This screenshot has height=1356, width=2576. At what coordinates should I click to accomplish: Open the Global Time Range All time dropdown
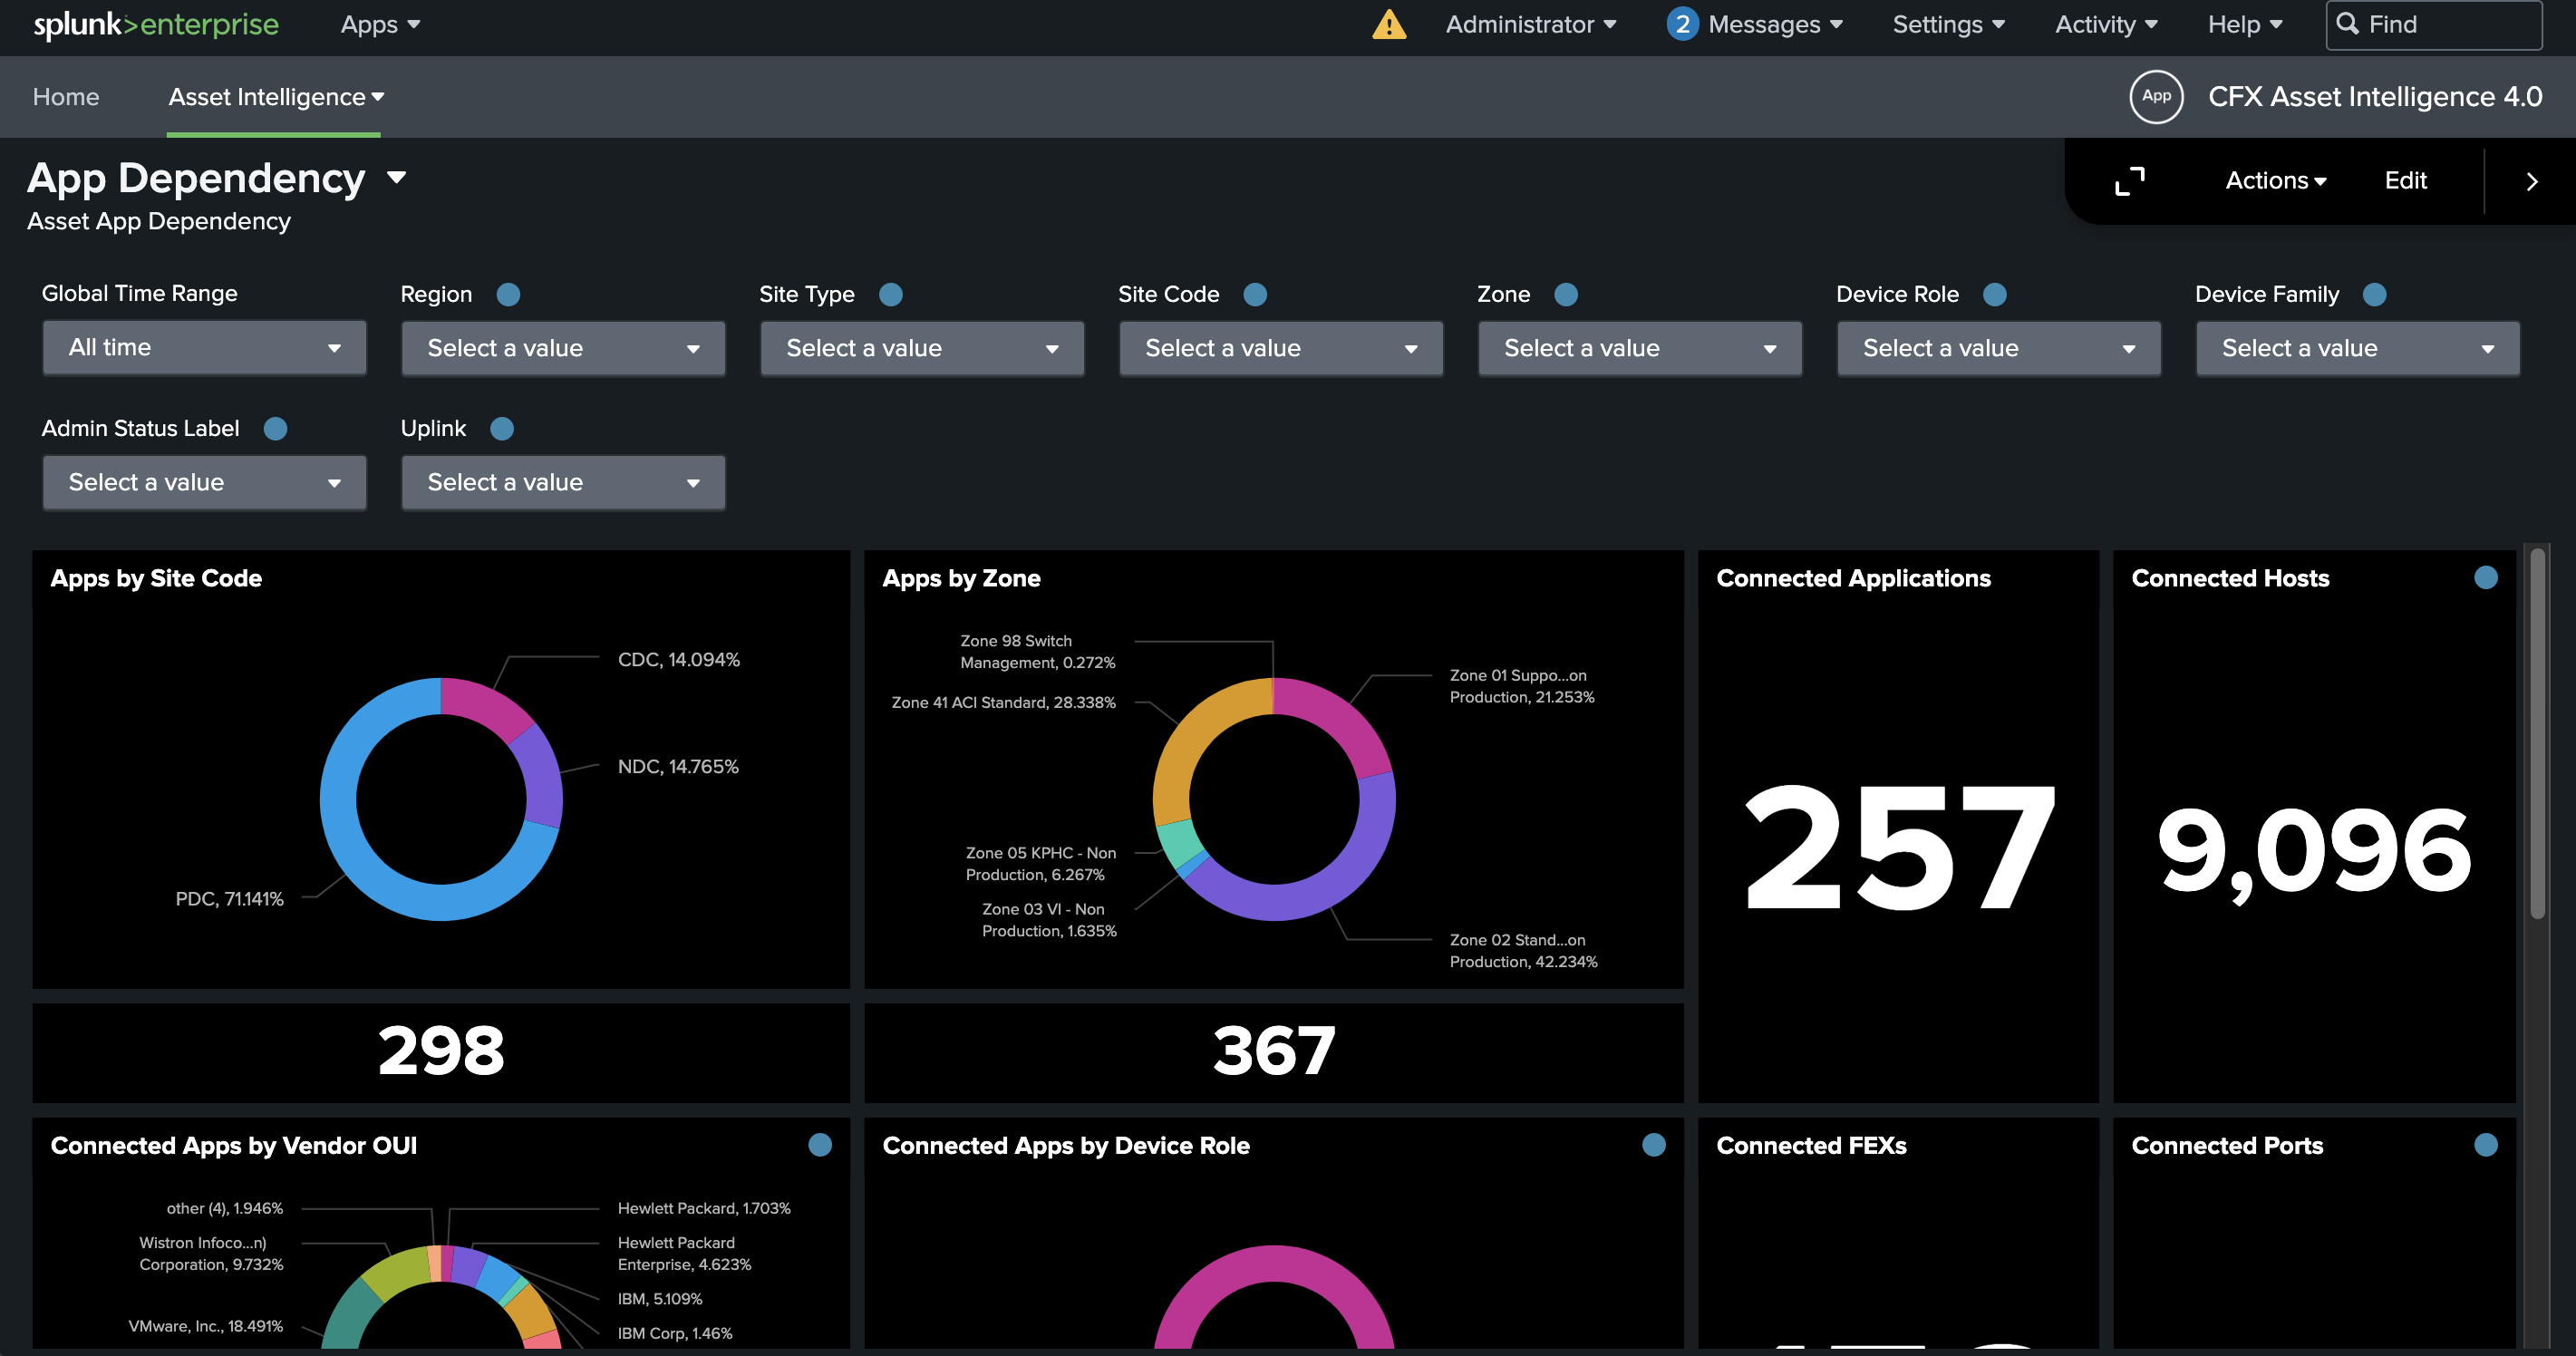coord(204,348)
